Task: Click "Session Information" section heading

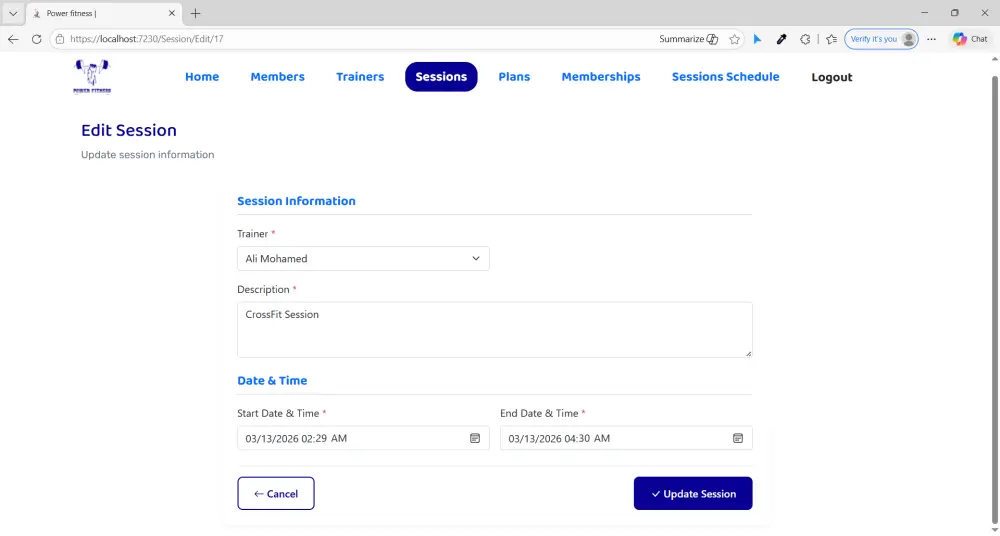Action: click(297, 201)
